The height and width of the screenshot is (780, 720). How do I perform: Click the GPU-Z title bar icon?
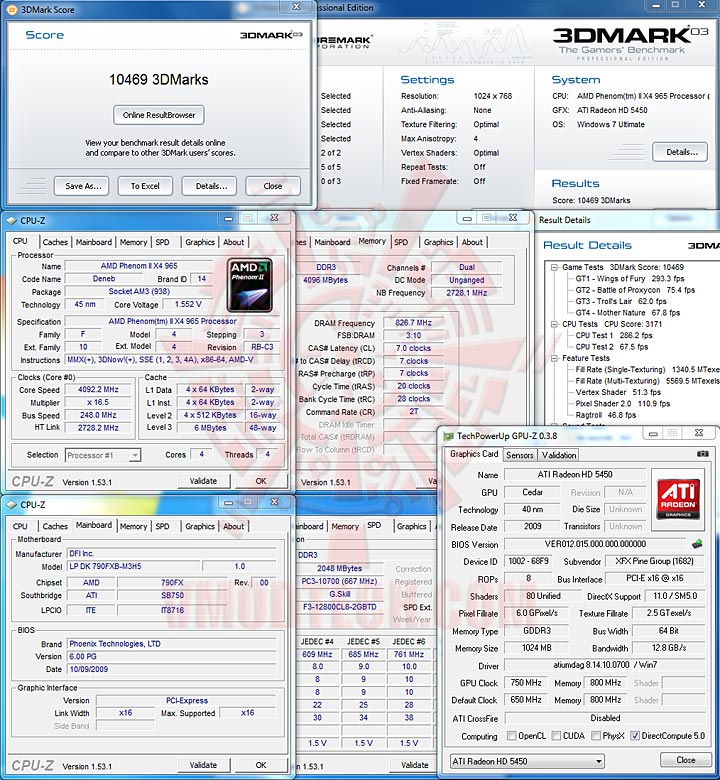pyautogui.click(x=449, y=436)
